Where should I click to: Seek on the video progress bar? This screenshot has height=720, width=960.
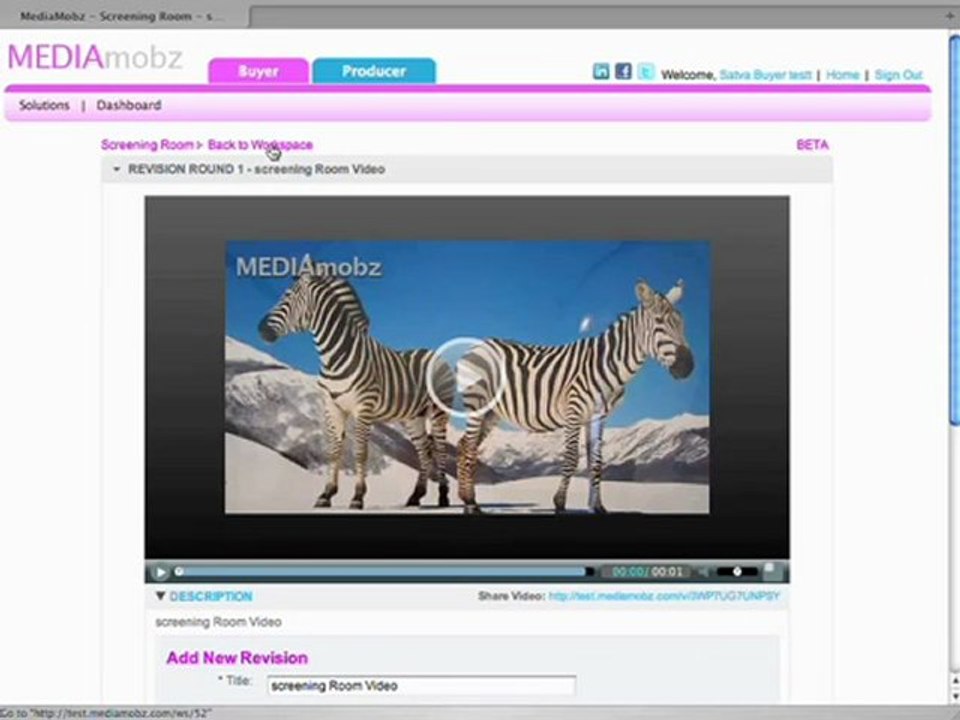coord(383,572)
